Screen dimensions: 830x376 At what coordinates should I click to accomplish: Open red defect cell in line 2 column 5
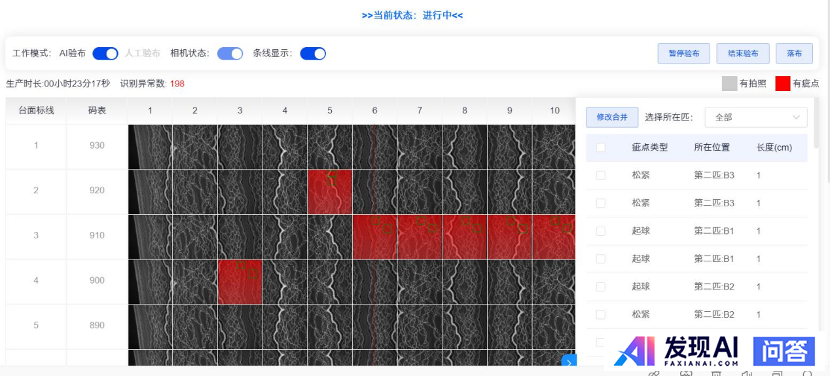[330, 192]
